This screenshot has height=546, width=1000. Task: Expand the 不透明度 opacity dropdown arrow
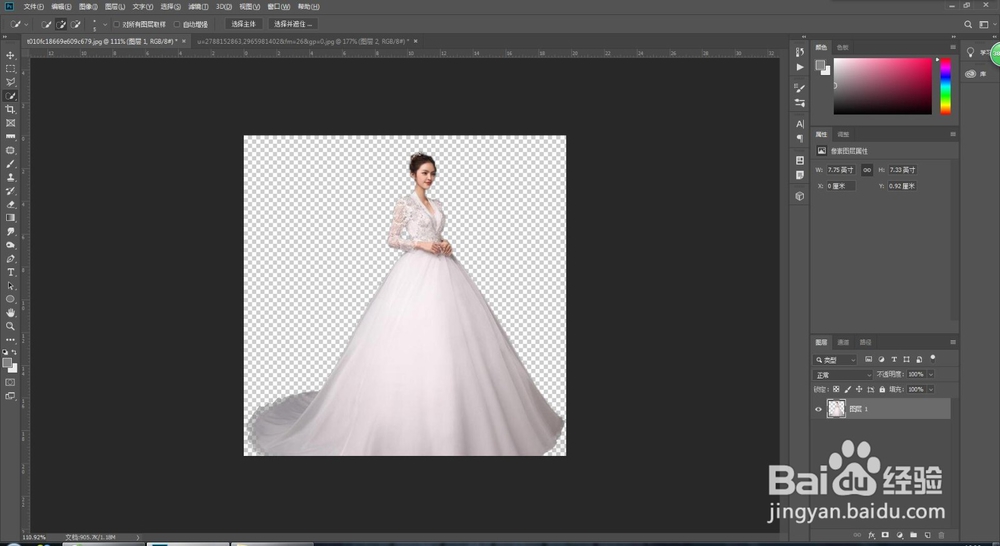tap(930, 375)
